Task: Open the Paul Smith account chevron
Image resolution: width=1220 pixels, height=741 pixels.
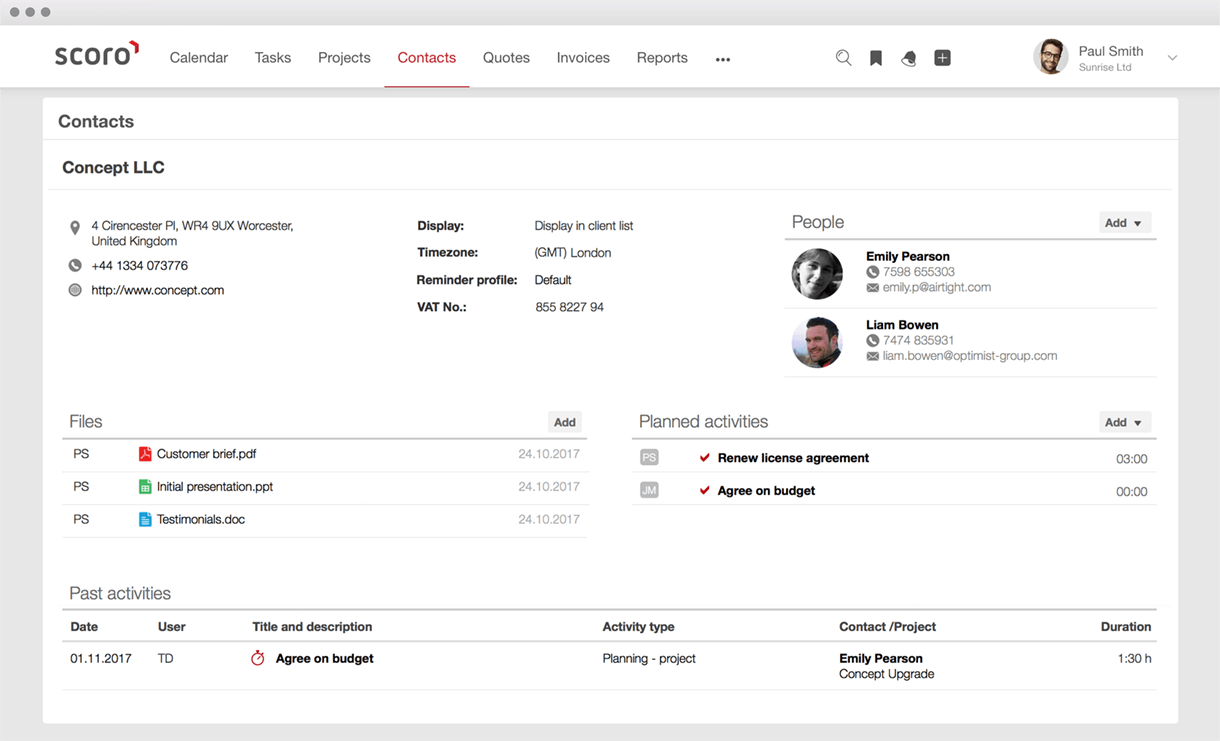Action: pos(1172,58)
